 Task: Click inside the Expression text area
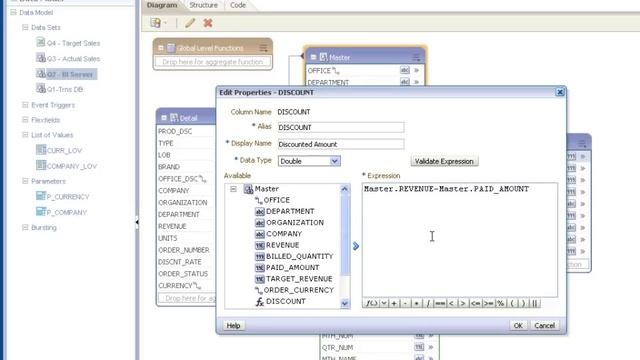(460, 240)
